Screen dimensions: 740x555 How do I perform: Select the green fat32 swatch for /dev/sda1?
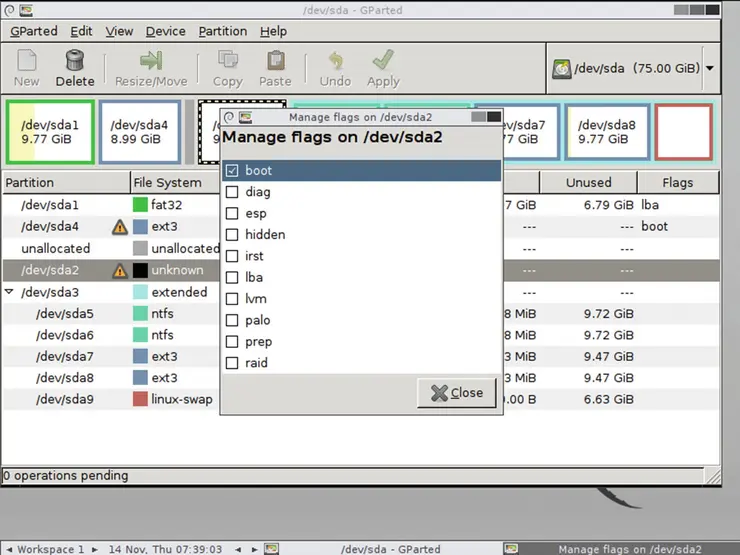(x=141, y=205)
